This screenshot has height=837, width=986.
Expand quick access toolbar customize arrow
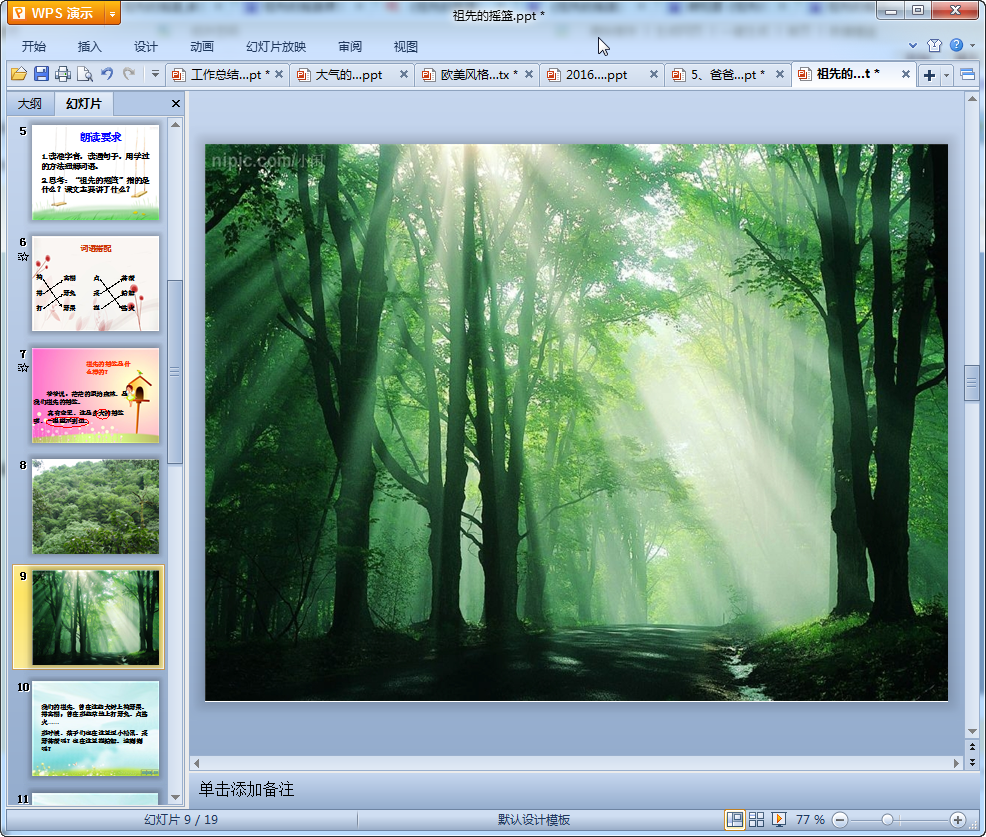coord(155,74)
